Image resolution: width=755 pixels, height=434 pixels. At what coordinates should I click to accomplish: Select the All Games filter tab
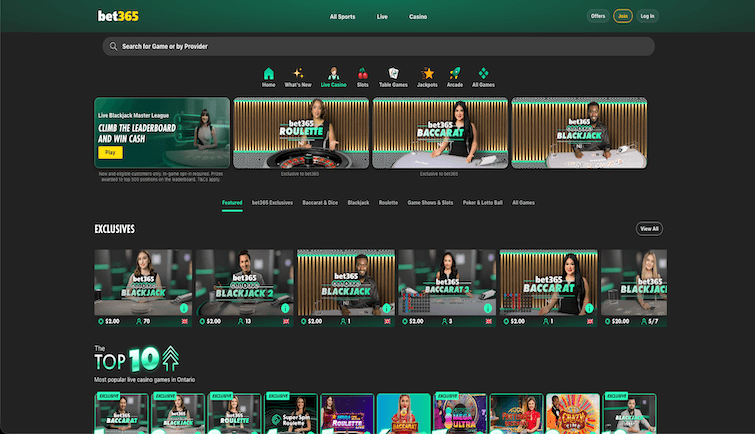click(x=523, y=203)
